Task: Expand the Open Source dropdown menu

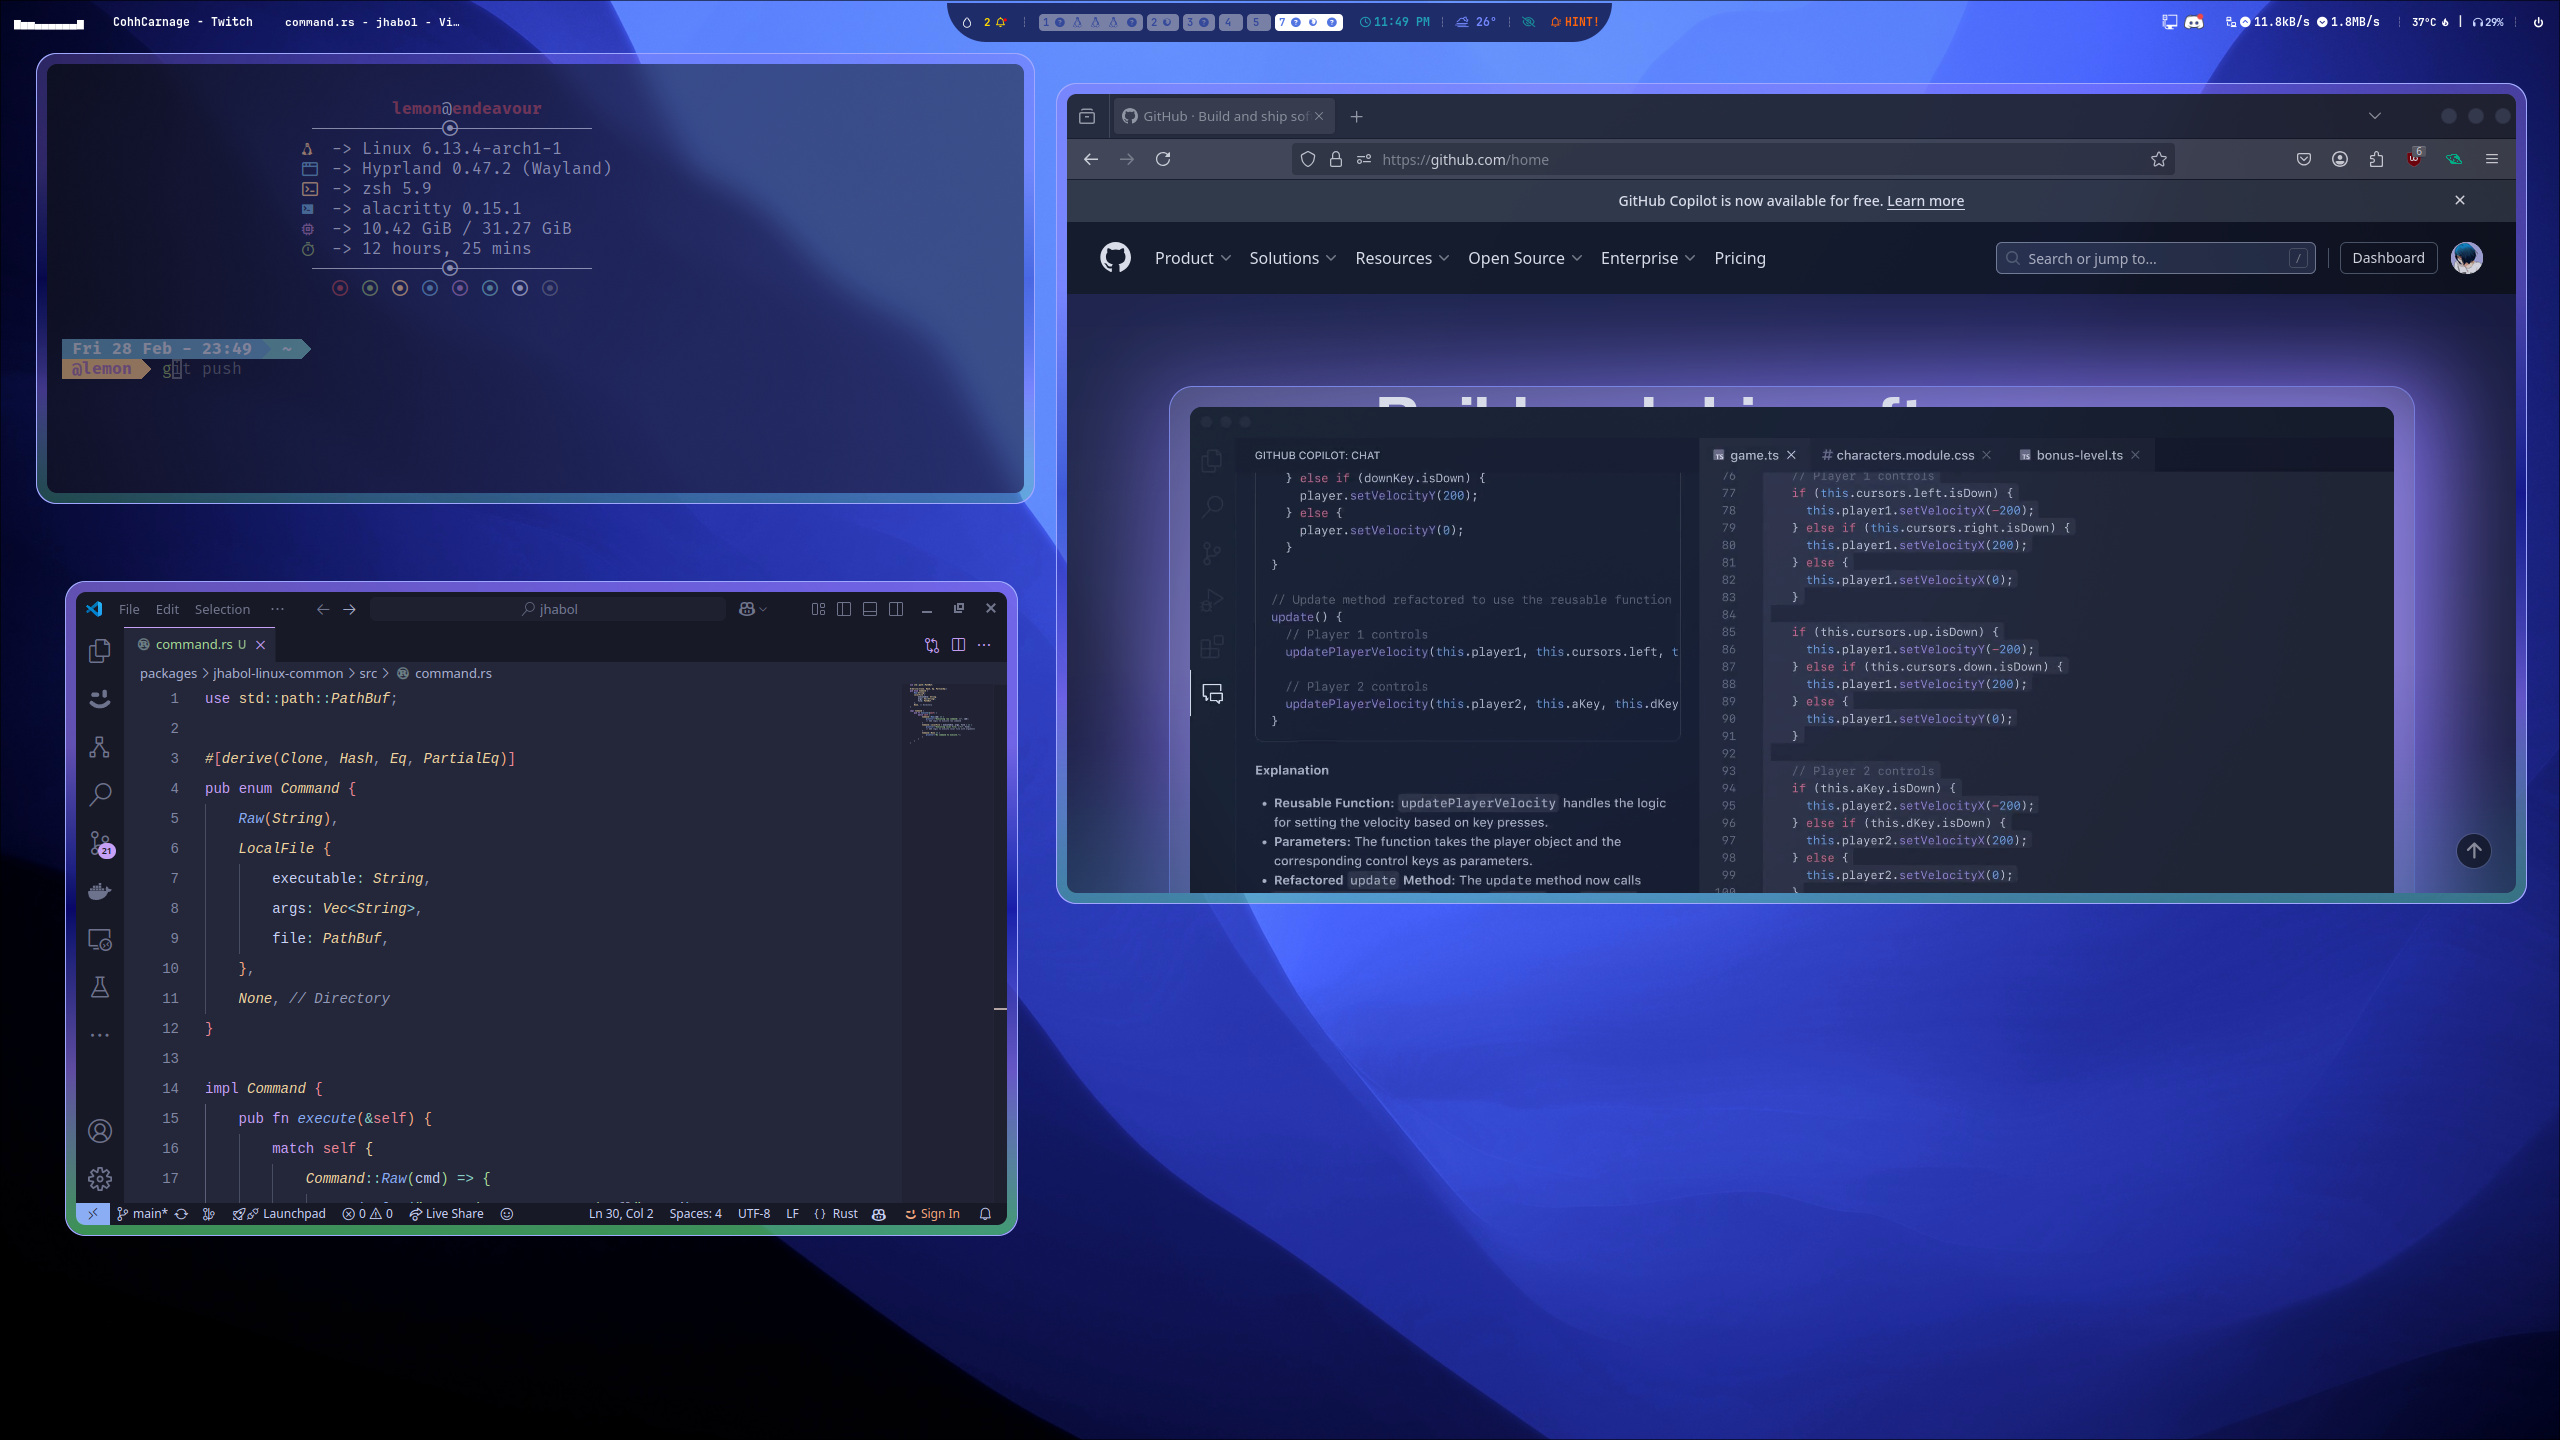Action: (x=1524, y=258)
